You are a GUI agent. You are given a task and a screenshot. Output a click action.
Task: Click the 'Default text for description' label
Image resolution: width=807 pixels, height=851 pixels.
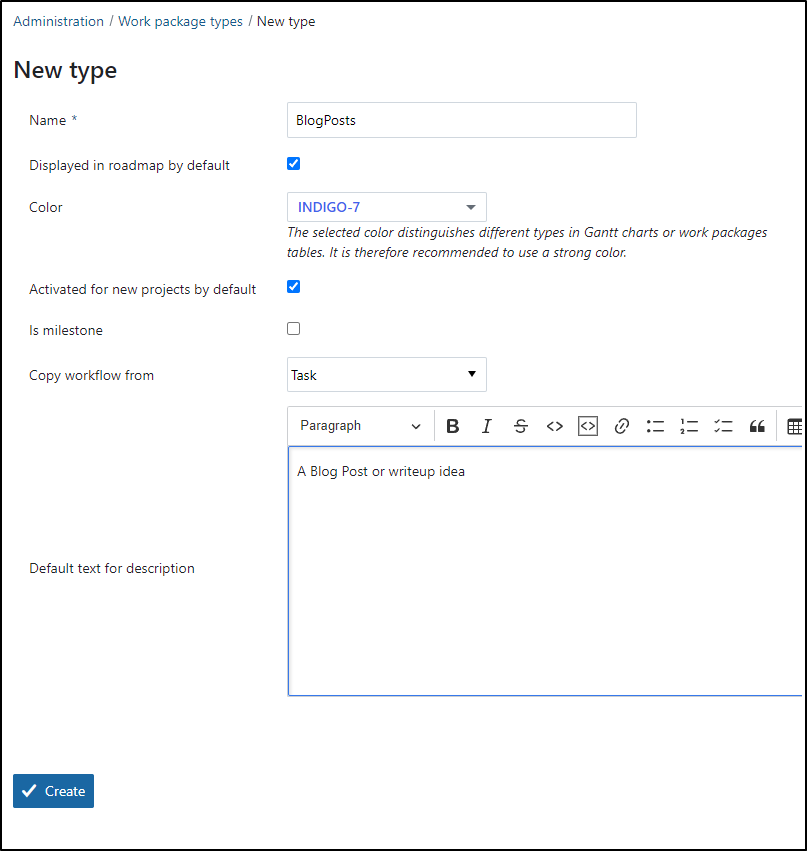[x=112, y=568]
